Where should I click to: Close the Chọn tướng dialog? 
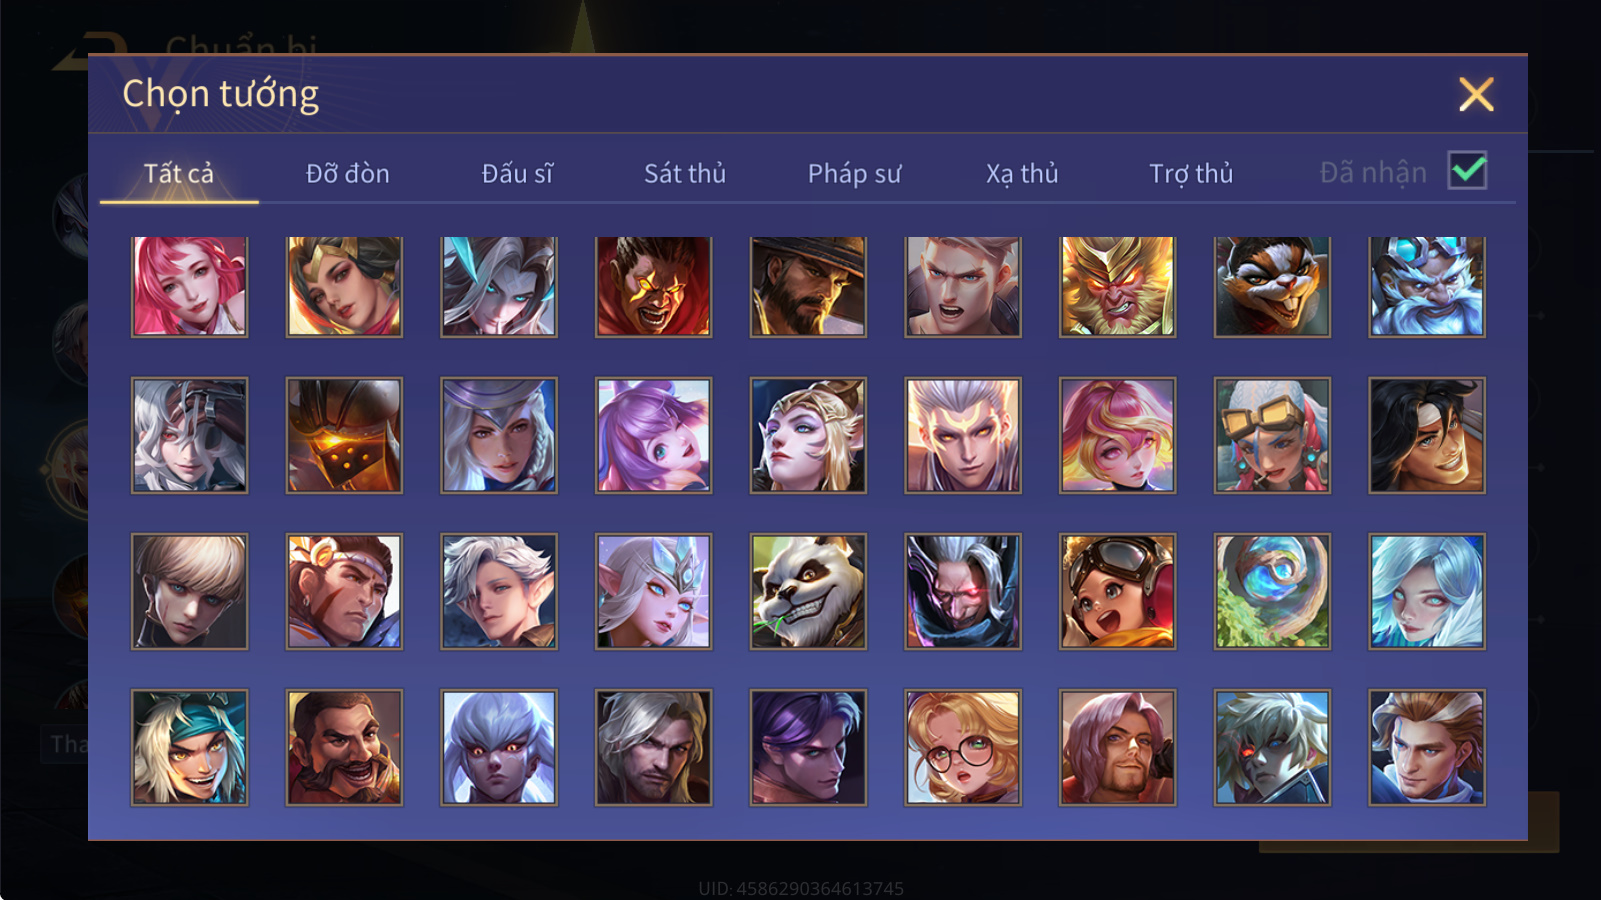[x=1476, y=95]
